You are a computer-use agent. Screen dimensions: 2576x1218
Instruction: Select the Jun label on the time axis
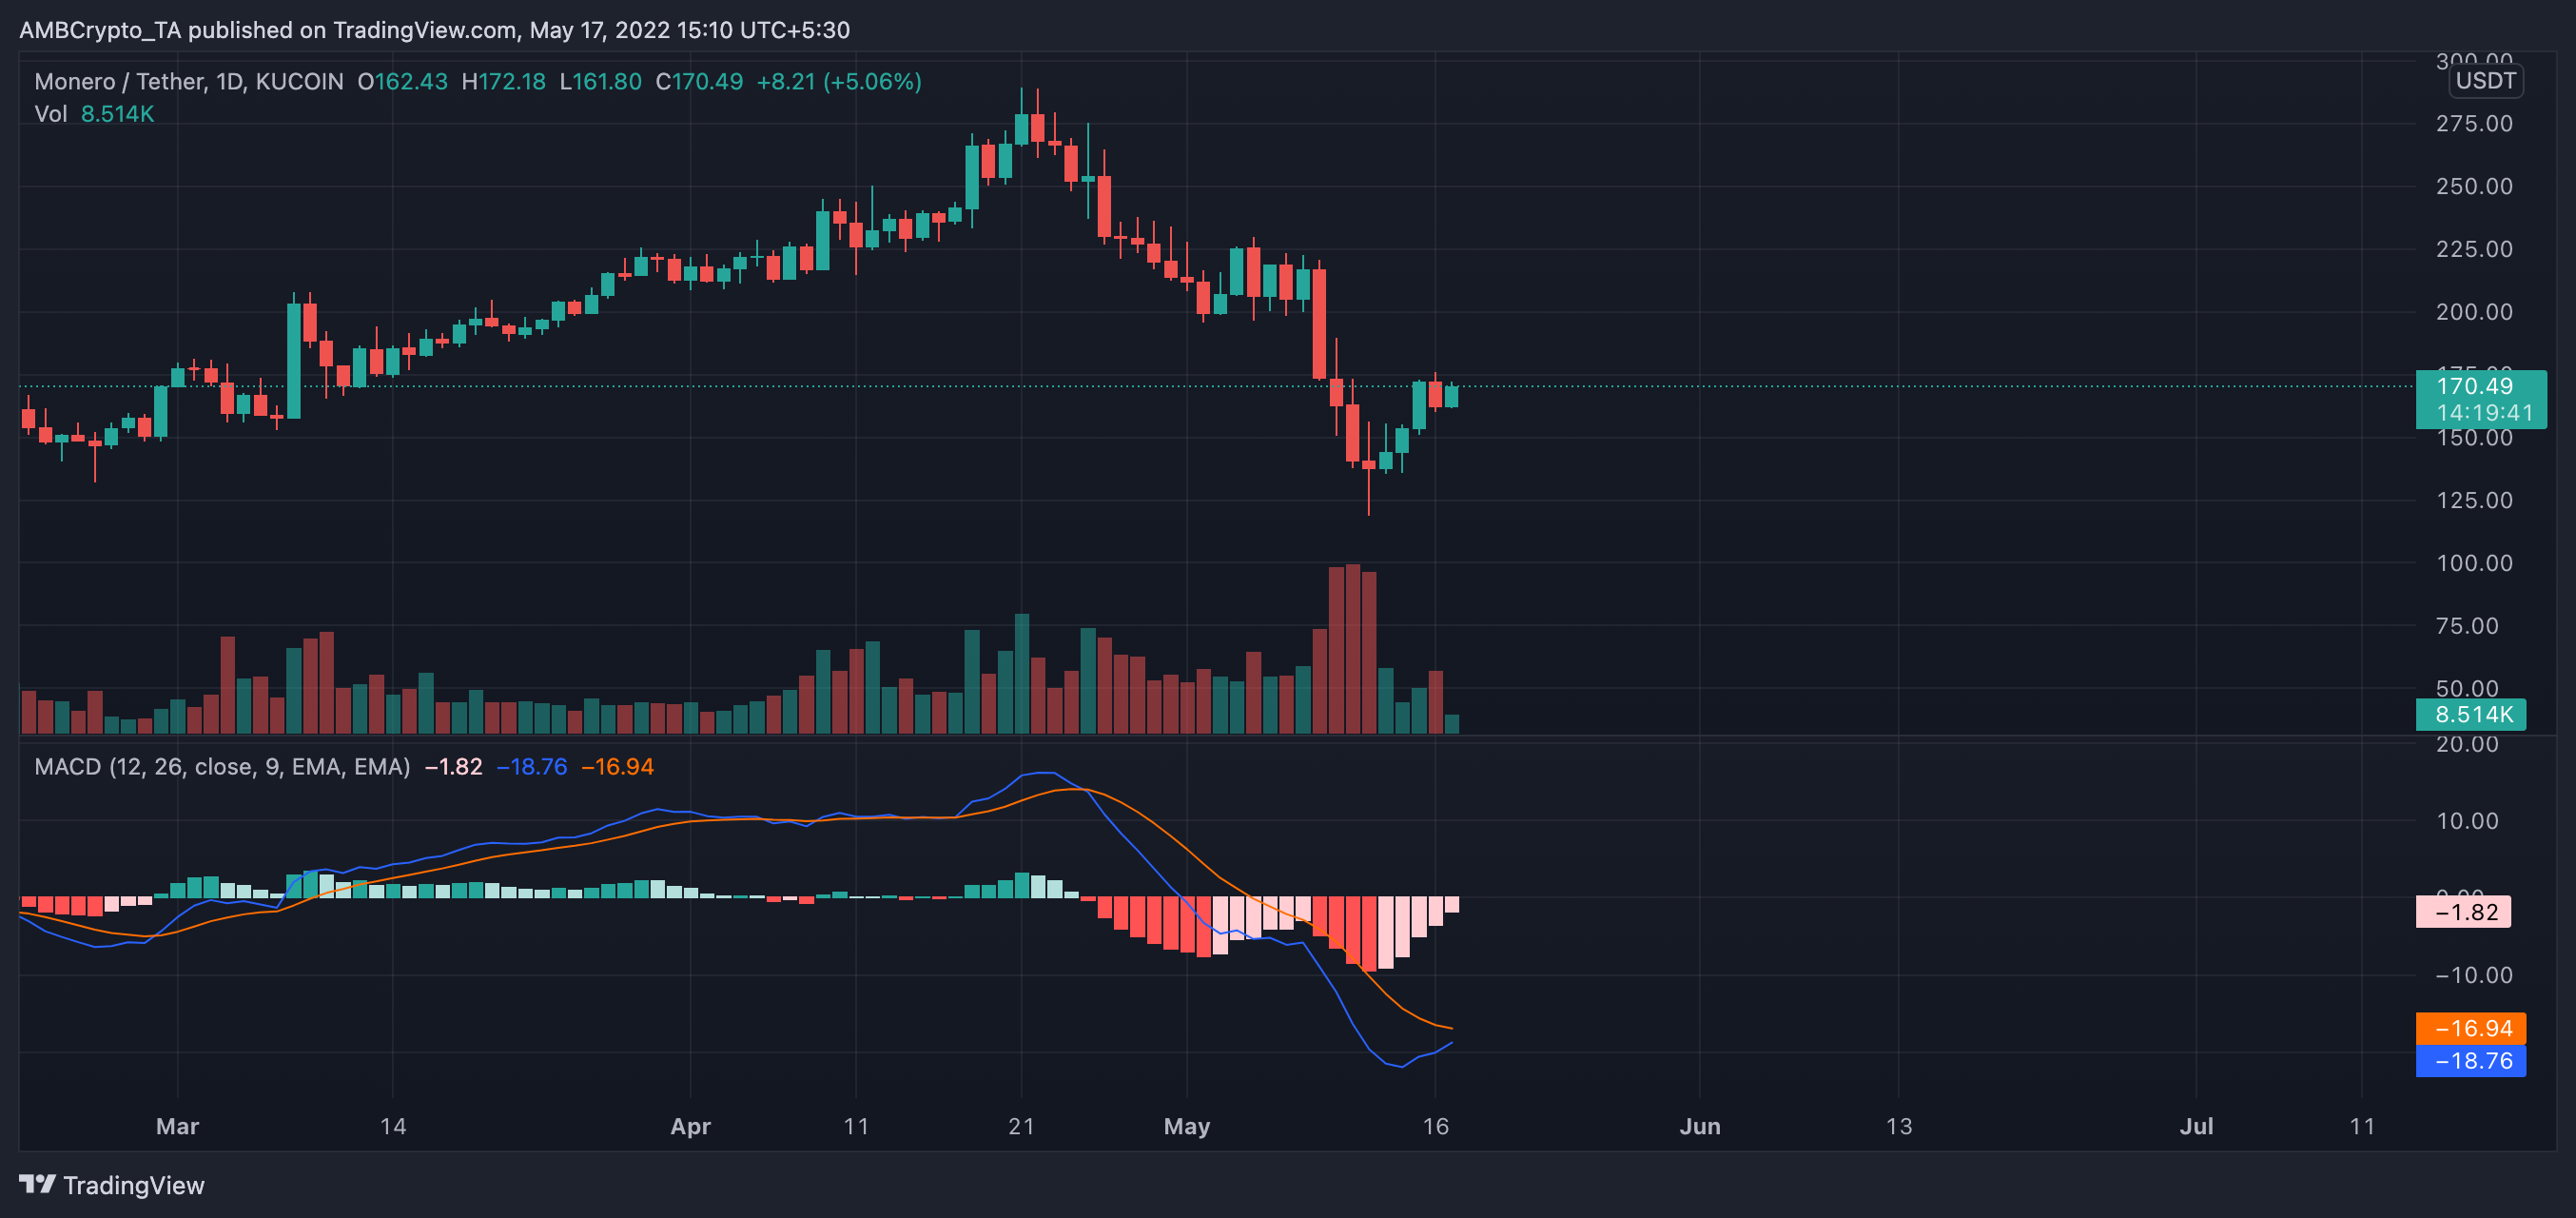tap(1701, 1125)
